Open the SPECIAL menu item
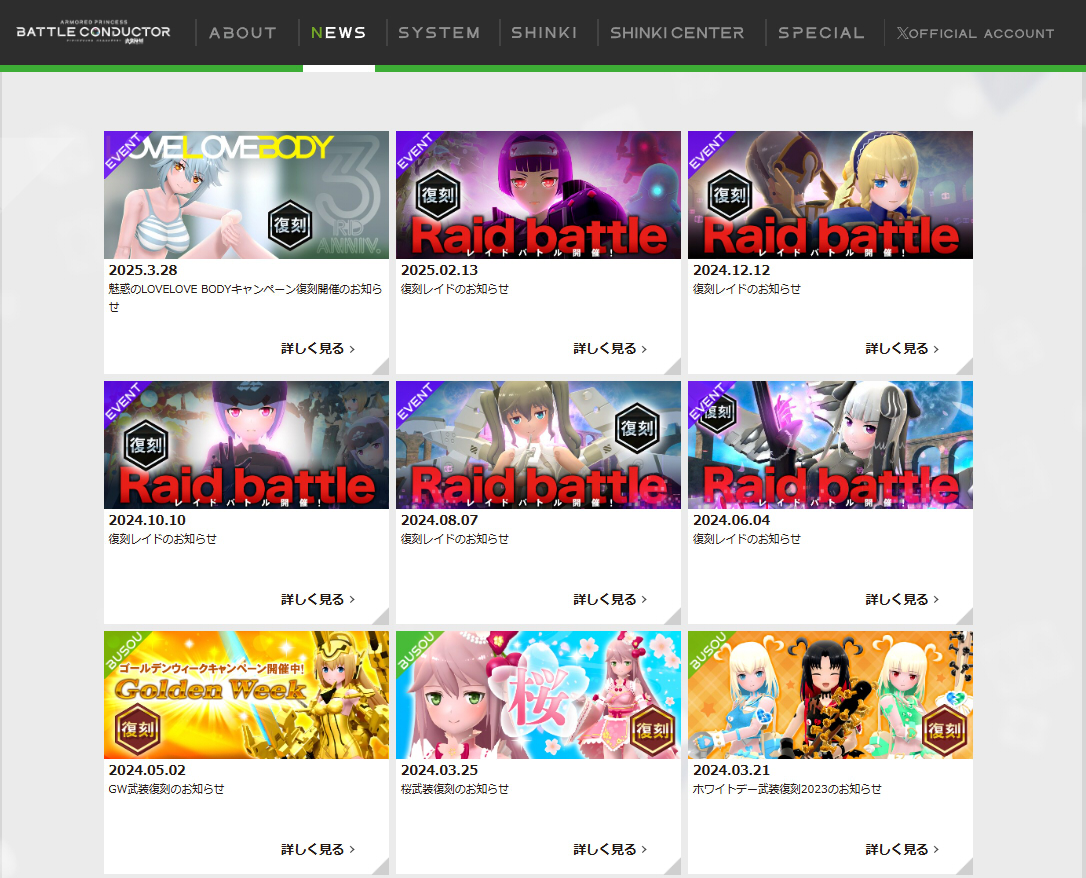The height and width of the screenshot is (878, 1086). pos(821,33)
